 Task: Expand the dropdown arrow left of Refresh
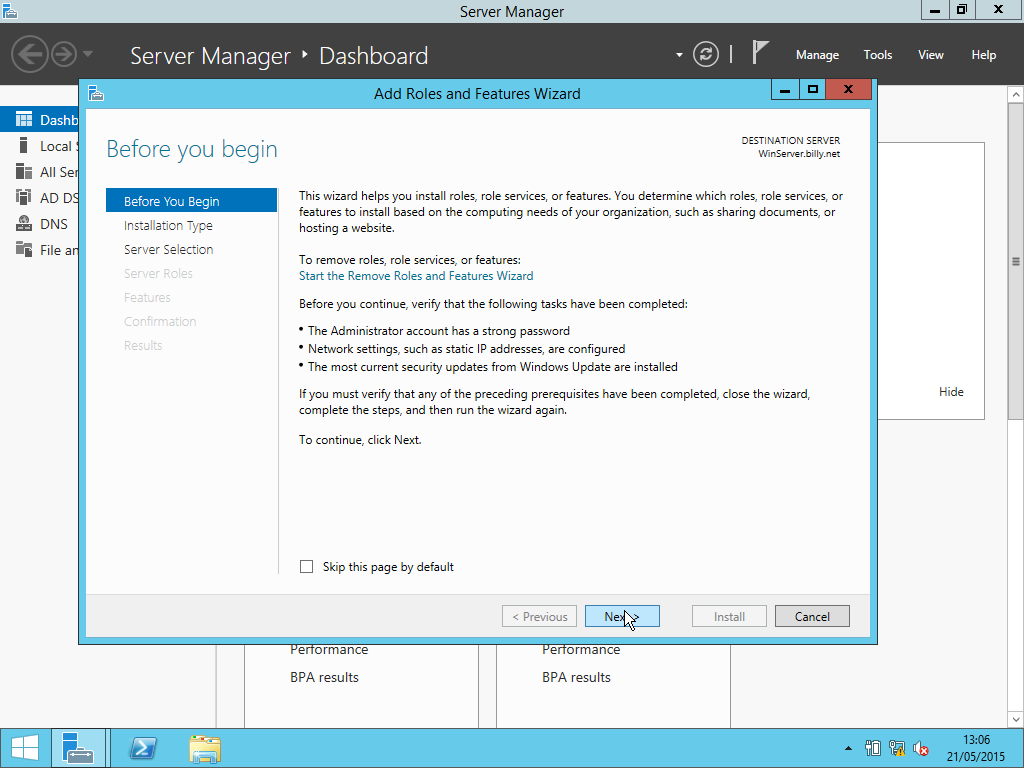click(x=679, y=55)
